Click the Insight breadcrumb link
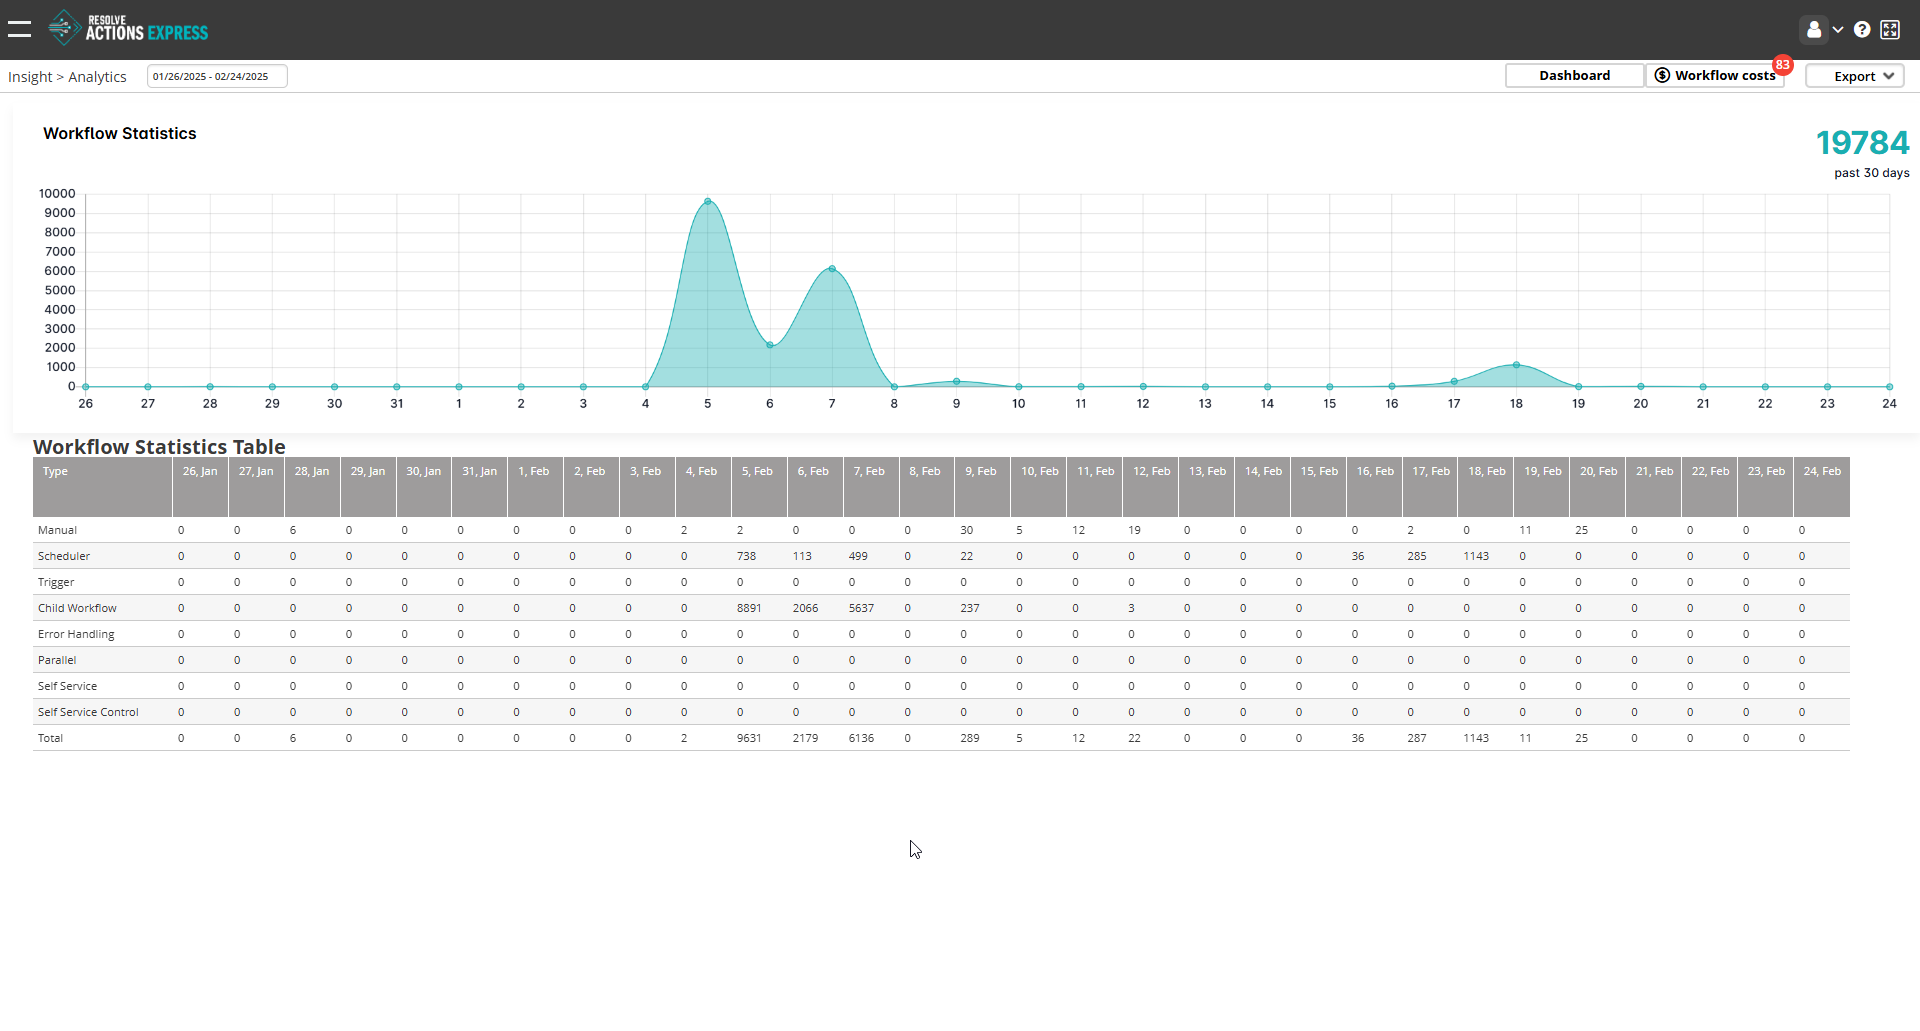The height and width of the screenshot is (1031, 1920). [30, 76]
